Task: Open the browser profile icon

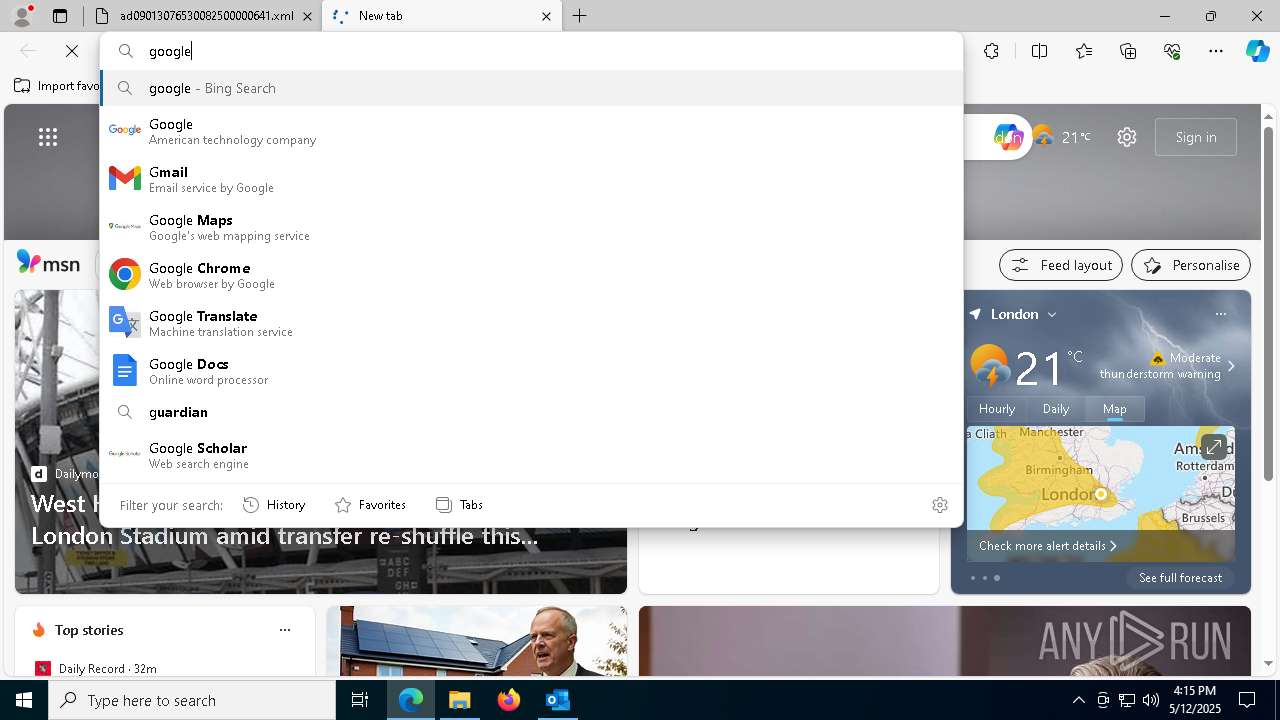Action: pos(22,15)
